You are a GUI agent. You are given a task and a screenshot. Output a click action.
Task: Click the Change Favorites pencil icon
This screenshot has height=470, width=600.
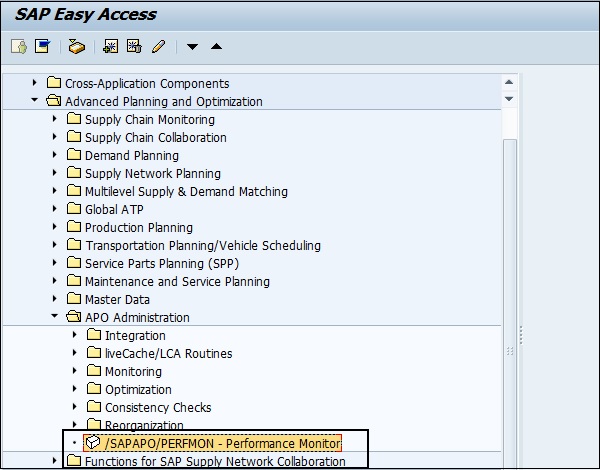pos(158,47)
